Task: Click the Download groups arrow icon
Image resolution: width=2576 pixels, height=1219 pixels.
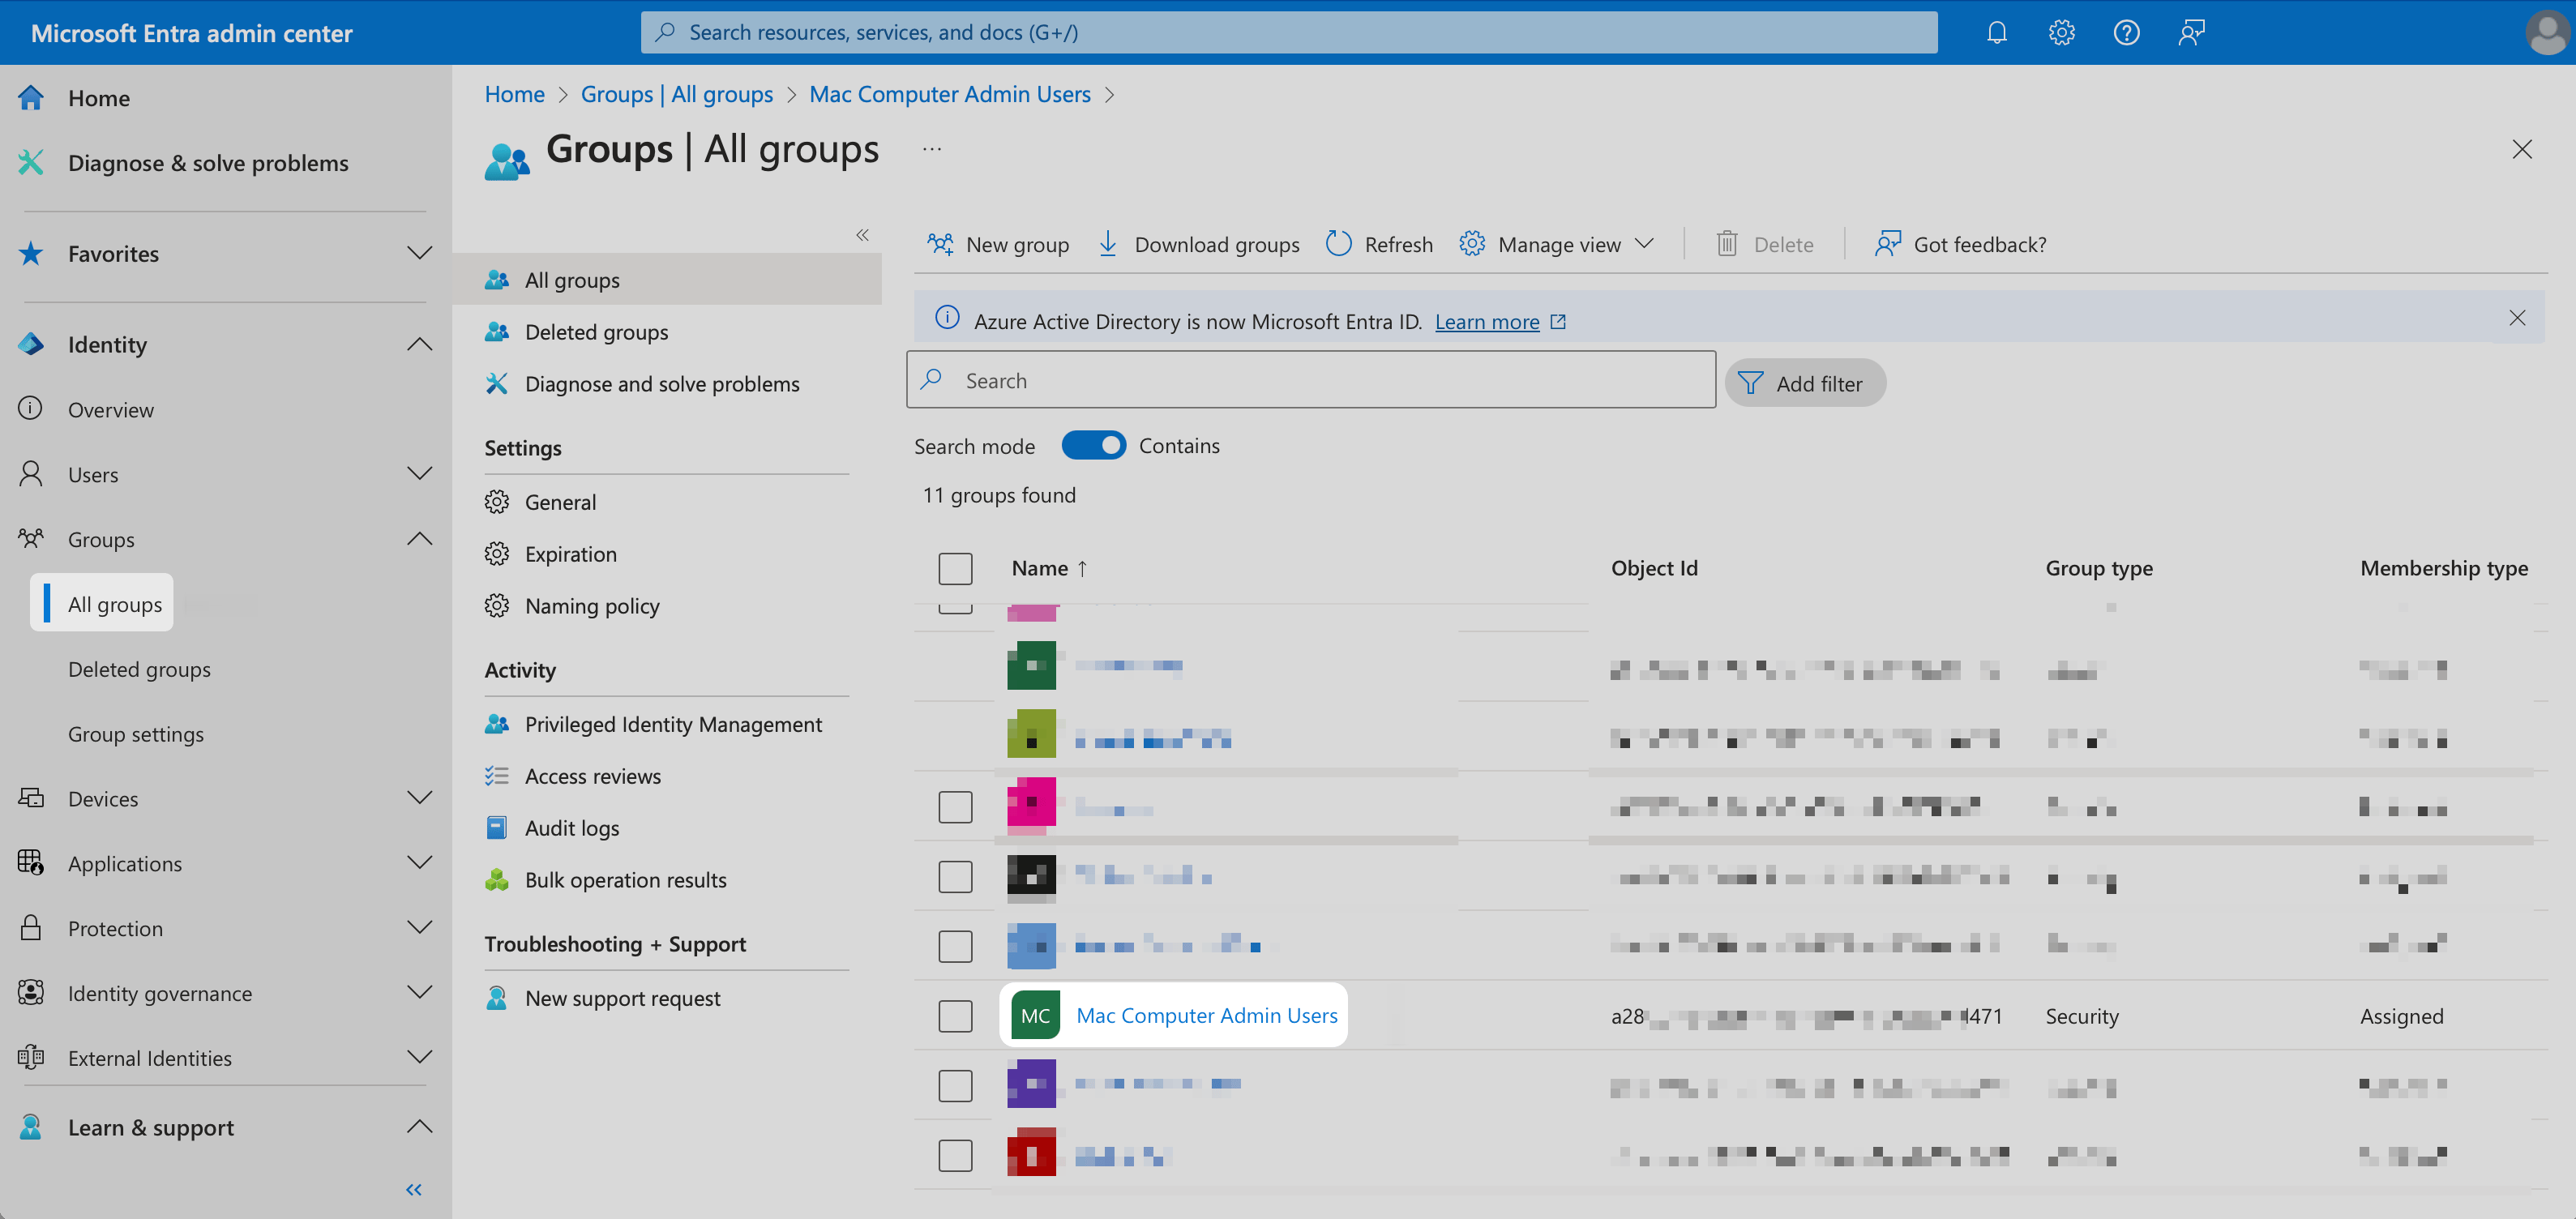Action: coord(1108,243)
